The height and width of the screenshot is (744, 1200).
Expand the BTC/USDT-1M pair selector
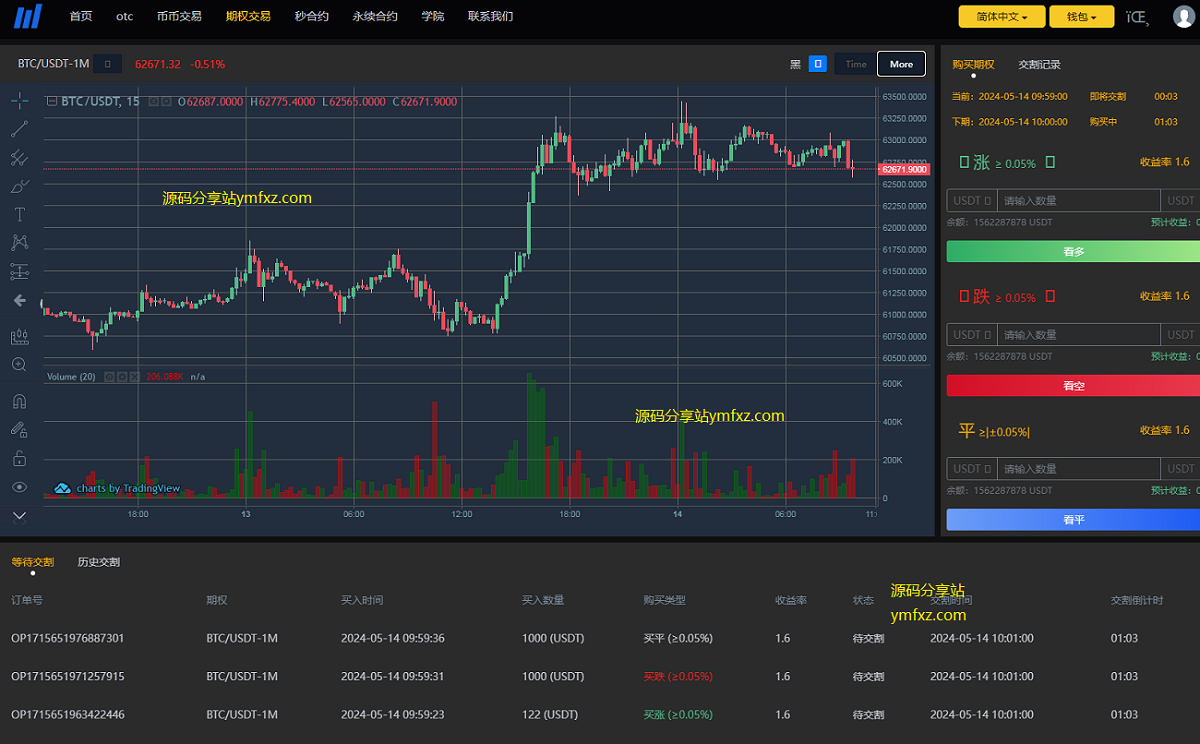tap(108, 64)
